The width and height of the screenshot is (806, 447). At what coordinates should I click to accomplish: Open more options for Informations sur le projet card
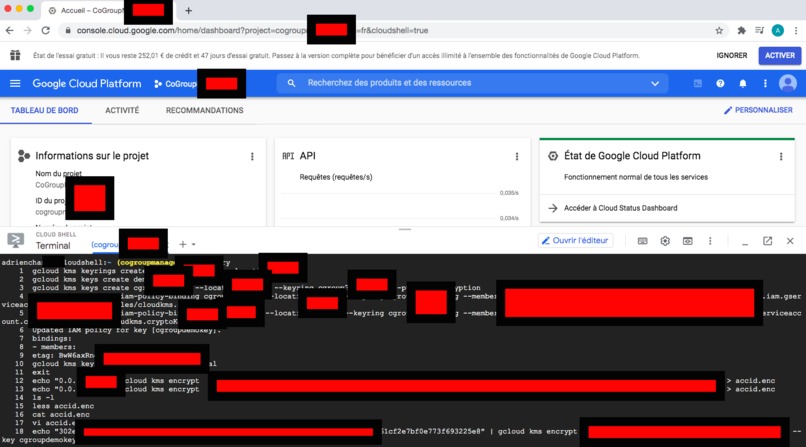(252, 156)
